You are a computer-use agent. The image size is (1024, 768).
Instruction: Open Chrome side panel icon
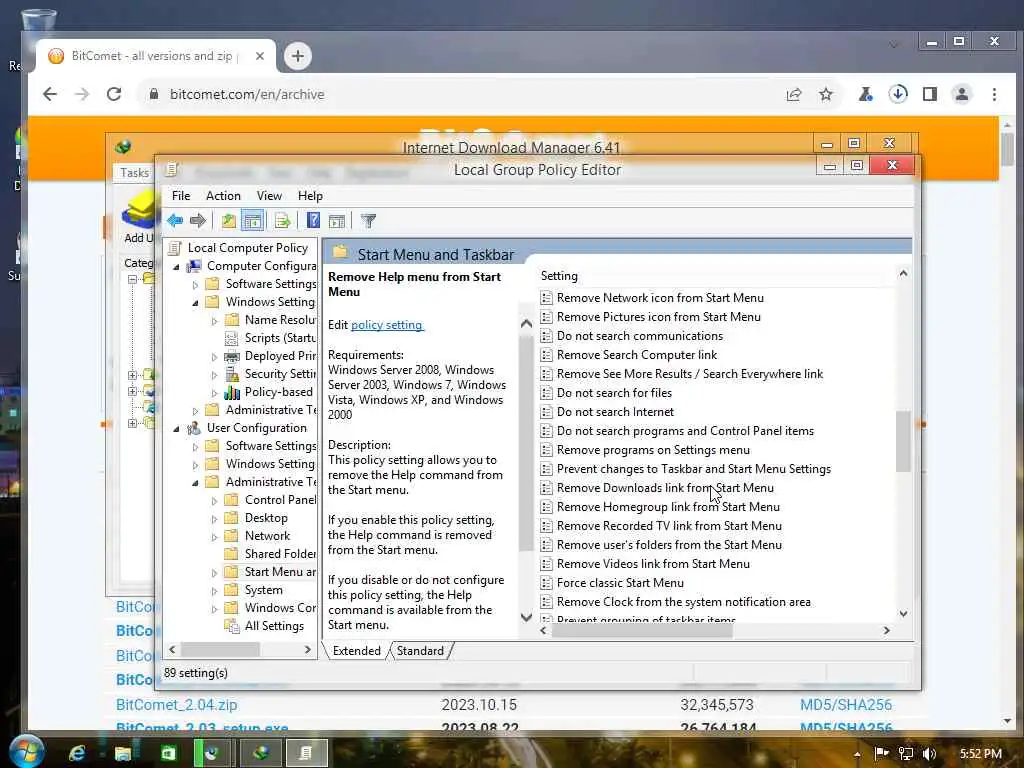coord(930,95)
